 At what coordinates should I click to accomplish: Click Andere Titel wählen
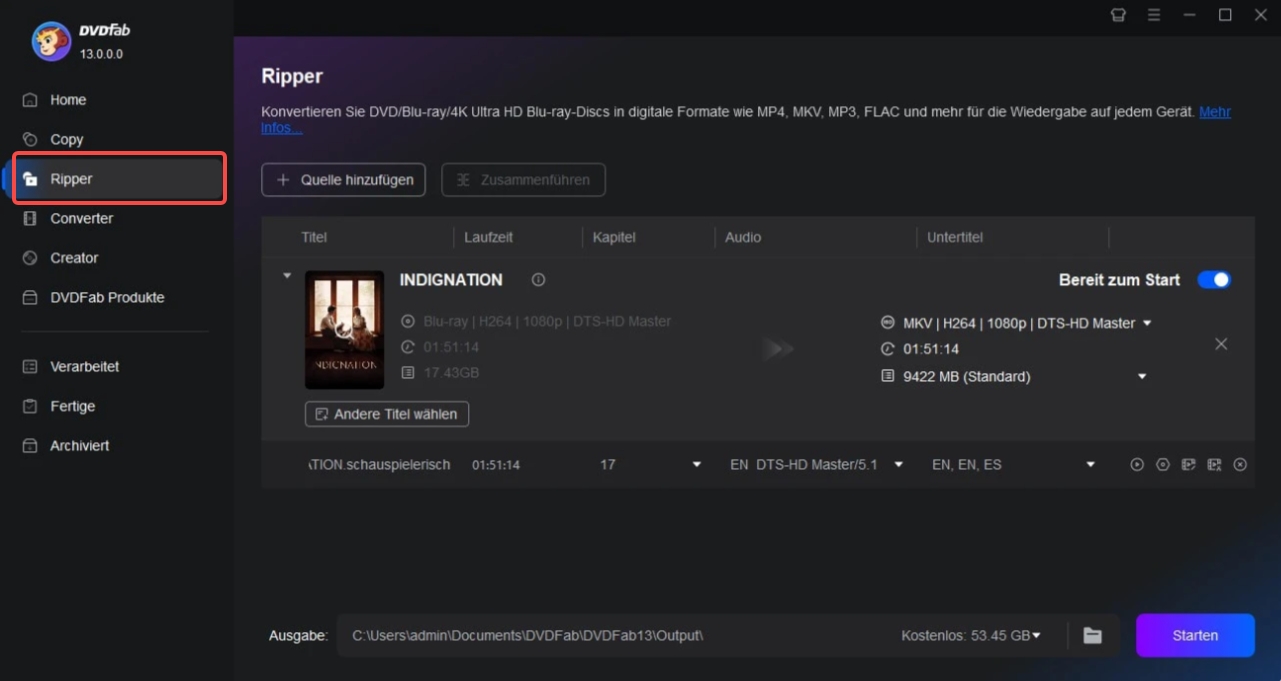(x=387, y=414)
